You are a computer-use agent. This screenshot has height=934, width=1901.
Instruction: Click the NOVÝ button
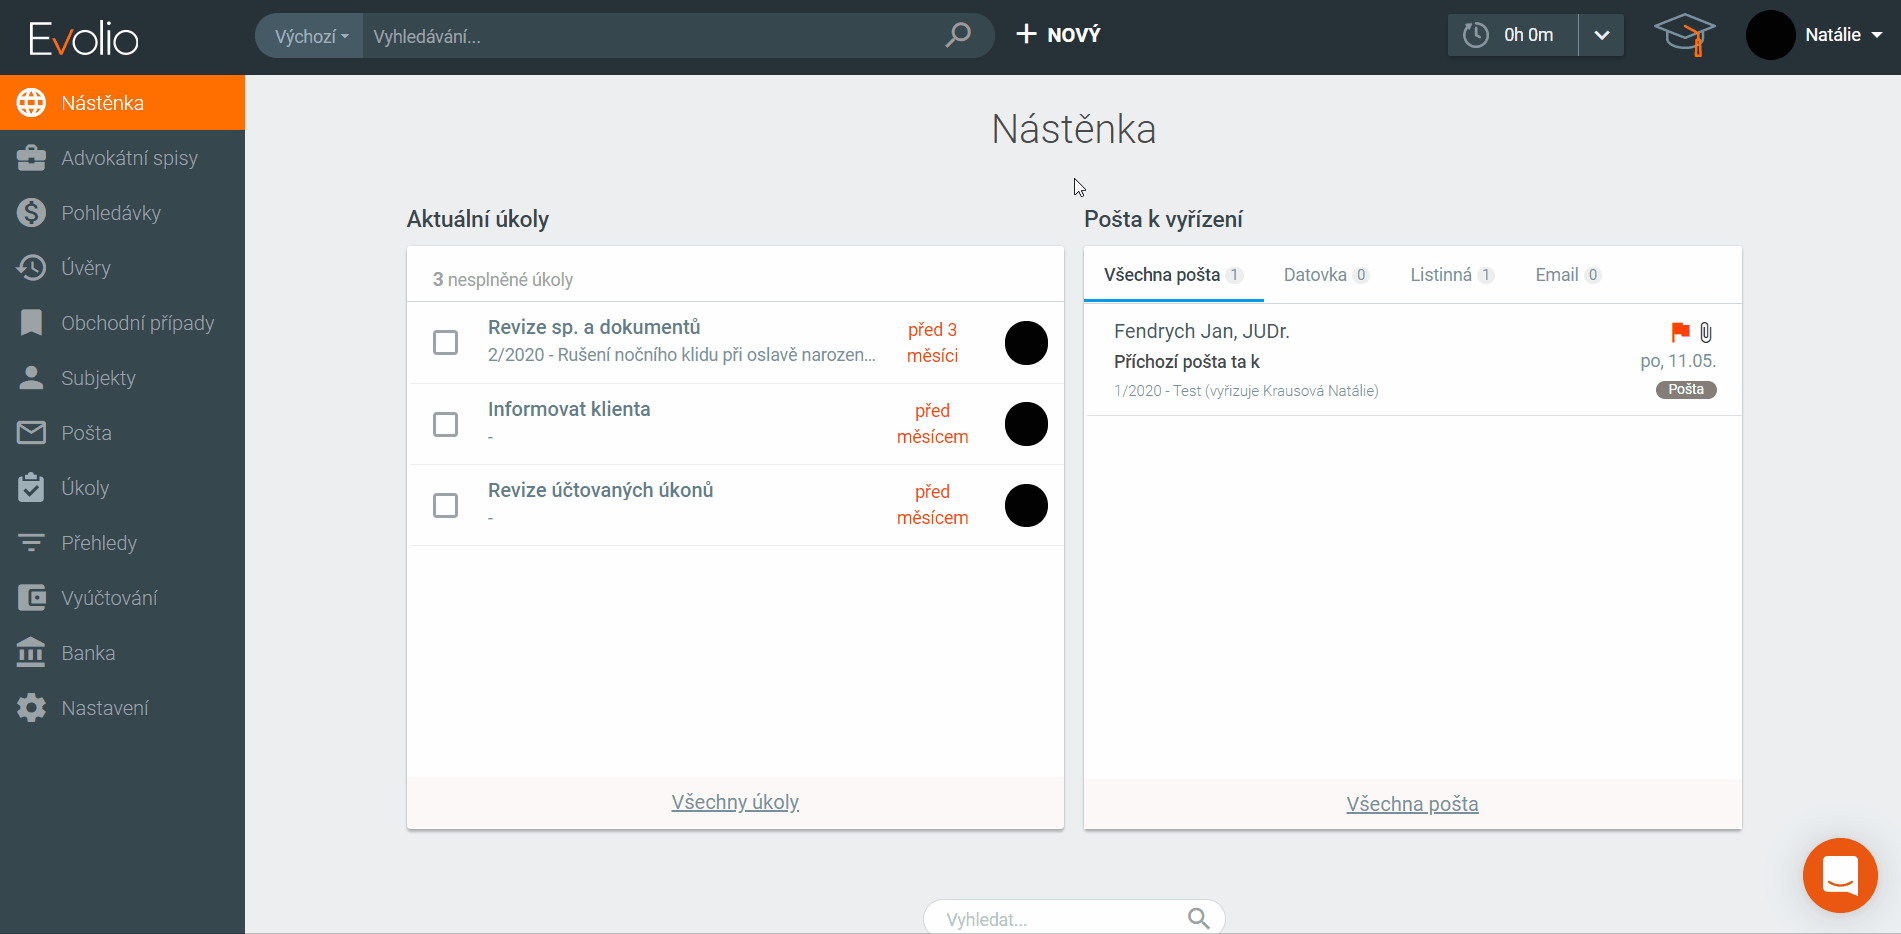1058,35
